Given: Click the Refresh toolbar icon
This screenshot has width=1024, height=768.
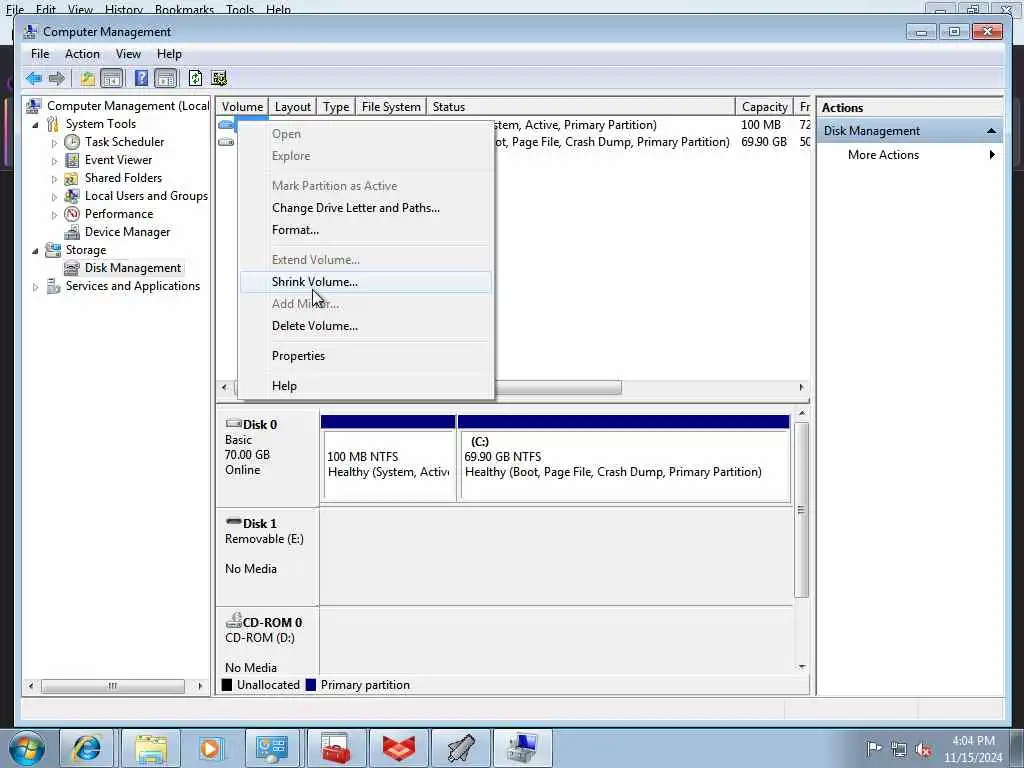Looking at the screenshot, I should pos(195,79).
